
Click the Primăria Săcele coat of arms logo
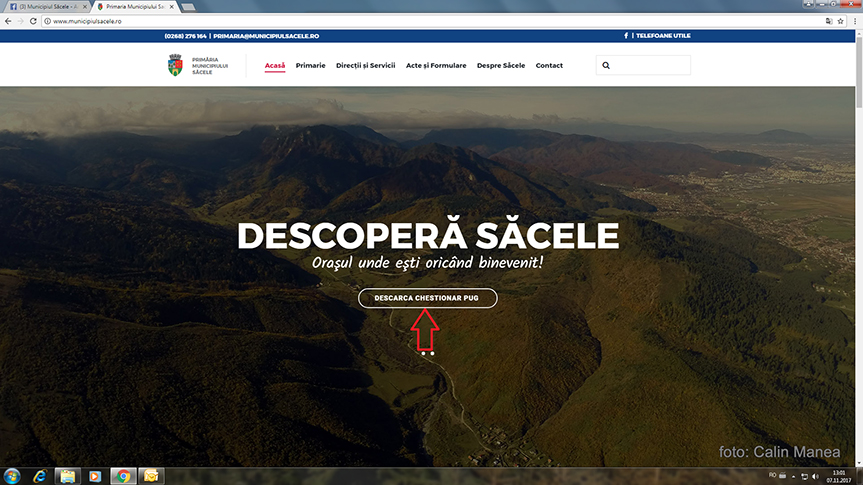pos(176,66)
